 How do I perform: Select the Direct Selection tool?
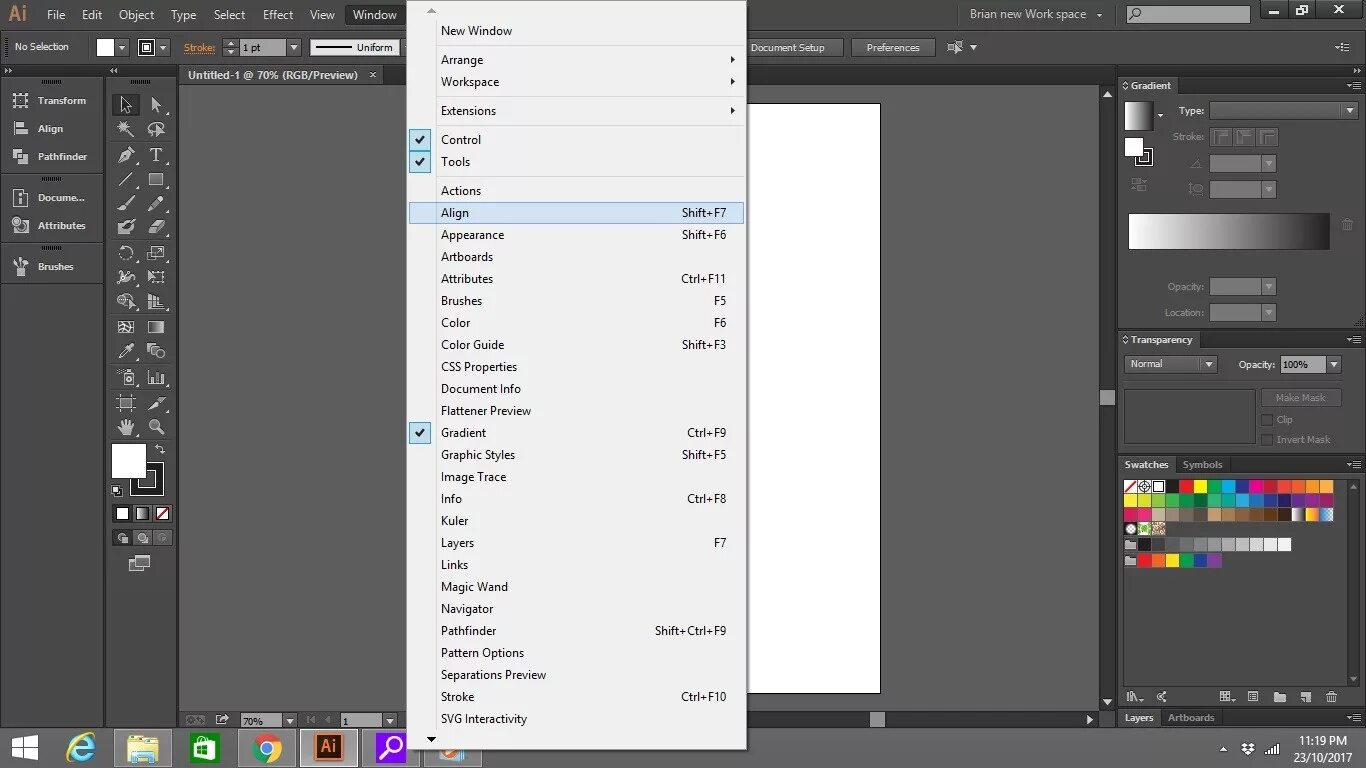click(x=156, y=104)
